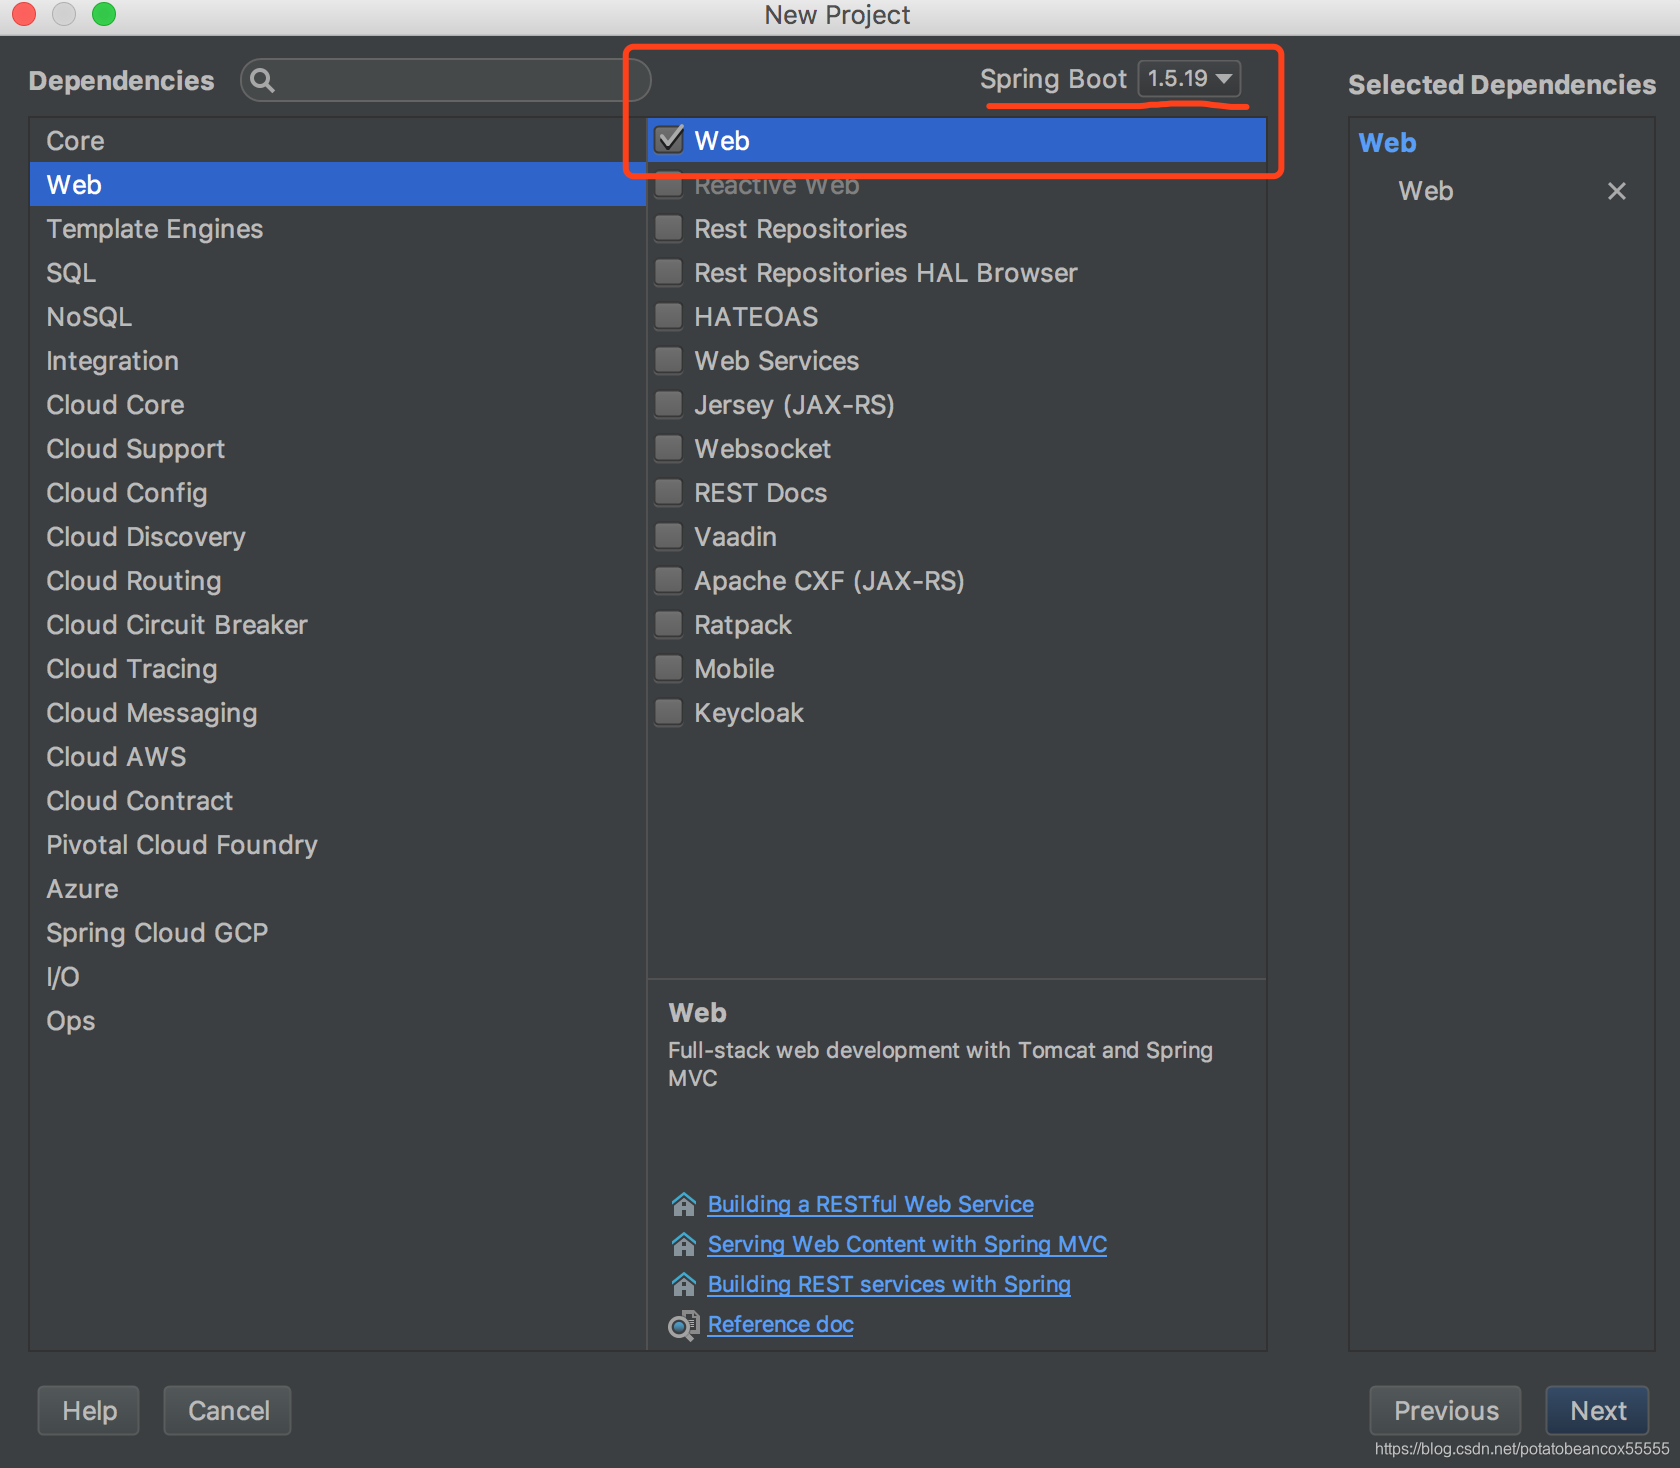The height and width of the screenshot is (1468, 1680).
Task: Open Building REST services with Spring link
Action: pos(889,1284)
